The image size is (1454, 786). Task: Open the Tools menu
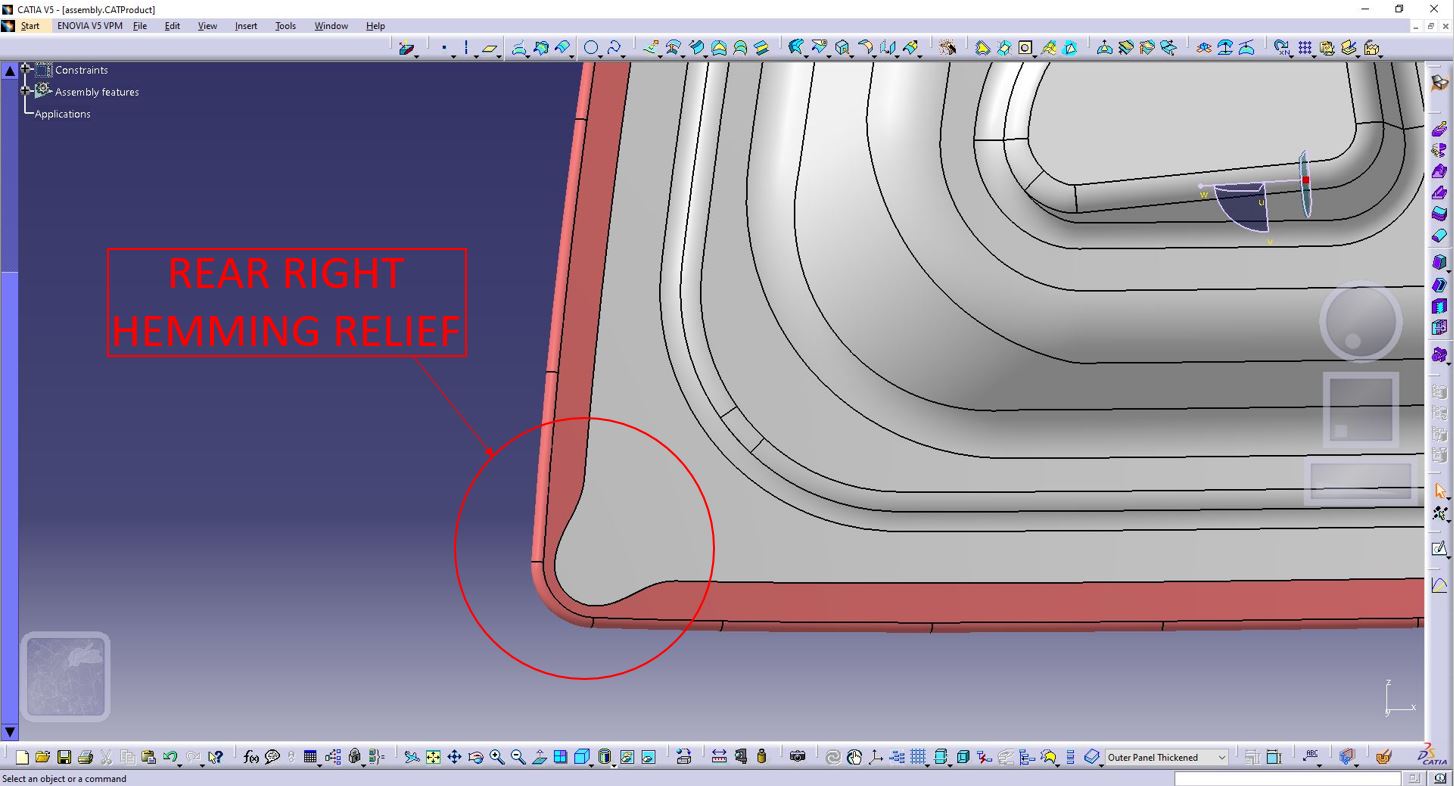[x=286, y=26]
